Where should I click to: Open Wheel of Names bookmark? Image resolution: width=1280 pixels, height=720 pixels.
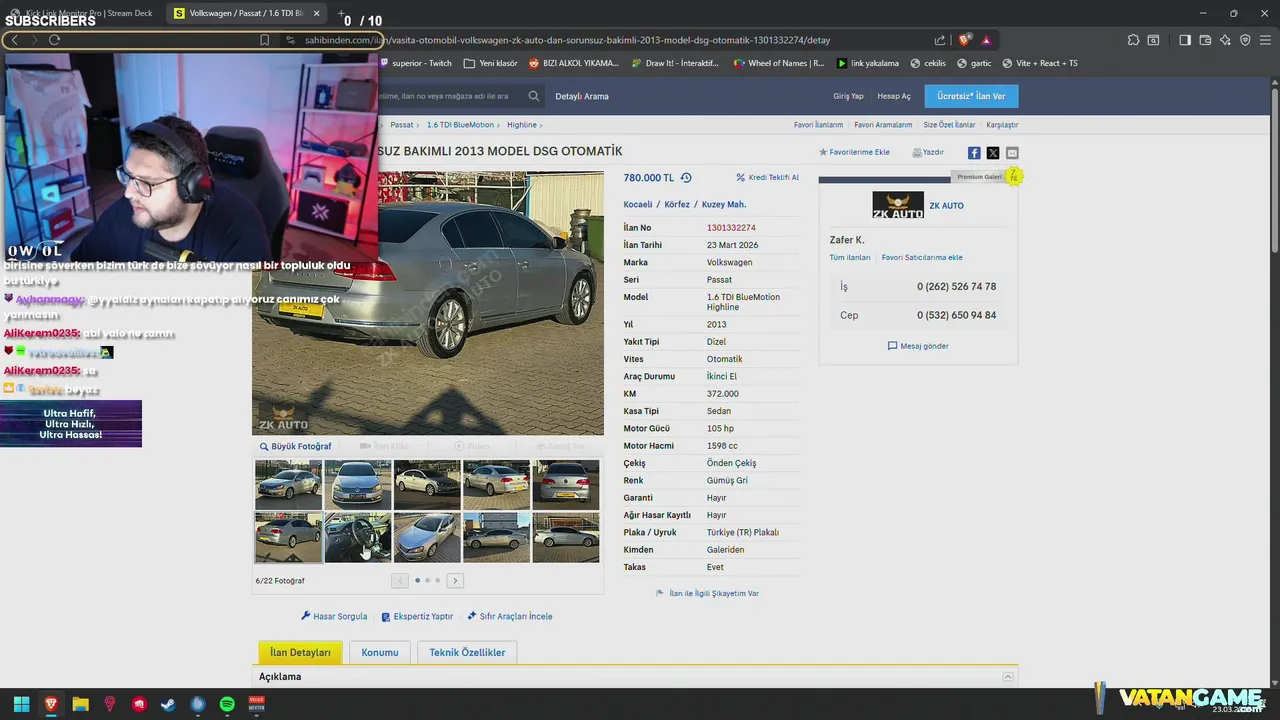click(x=778, y=63)
